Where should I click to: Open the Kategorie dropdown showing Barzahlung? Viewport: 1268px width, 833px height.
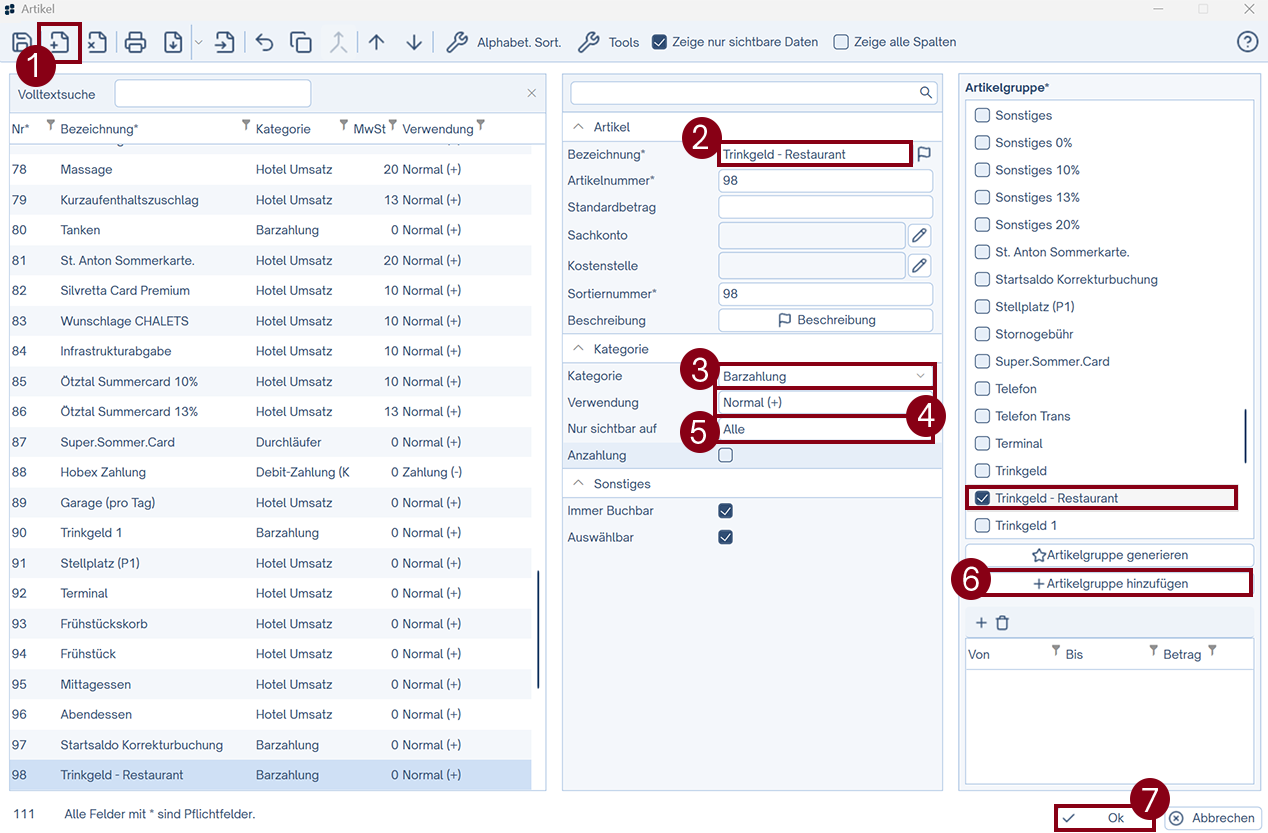825,376
